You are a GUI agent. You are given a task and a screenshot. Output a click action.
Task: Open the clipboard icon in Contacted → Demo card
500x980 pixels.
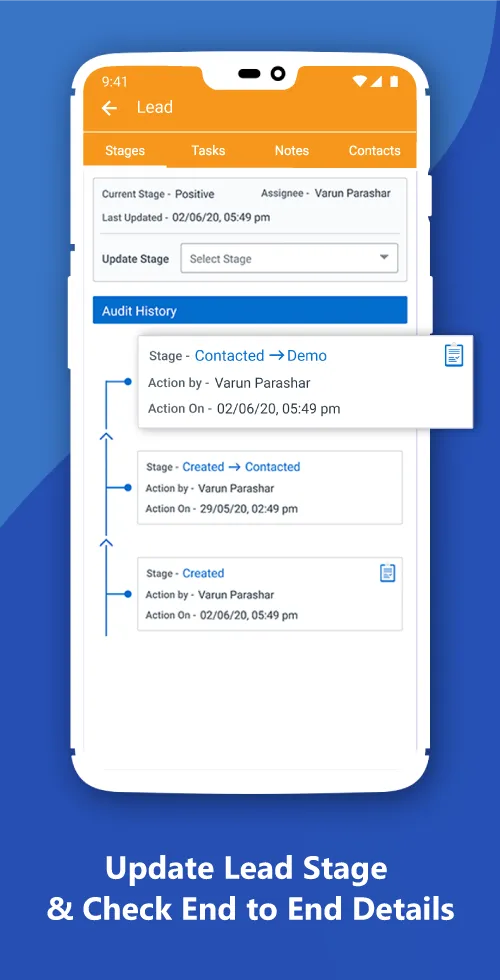454,355
